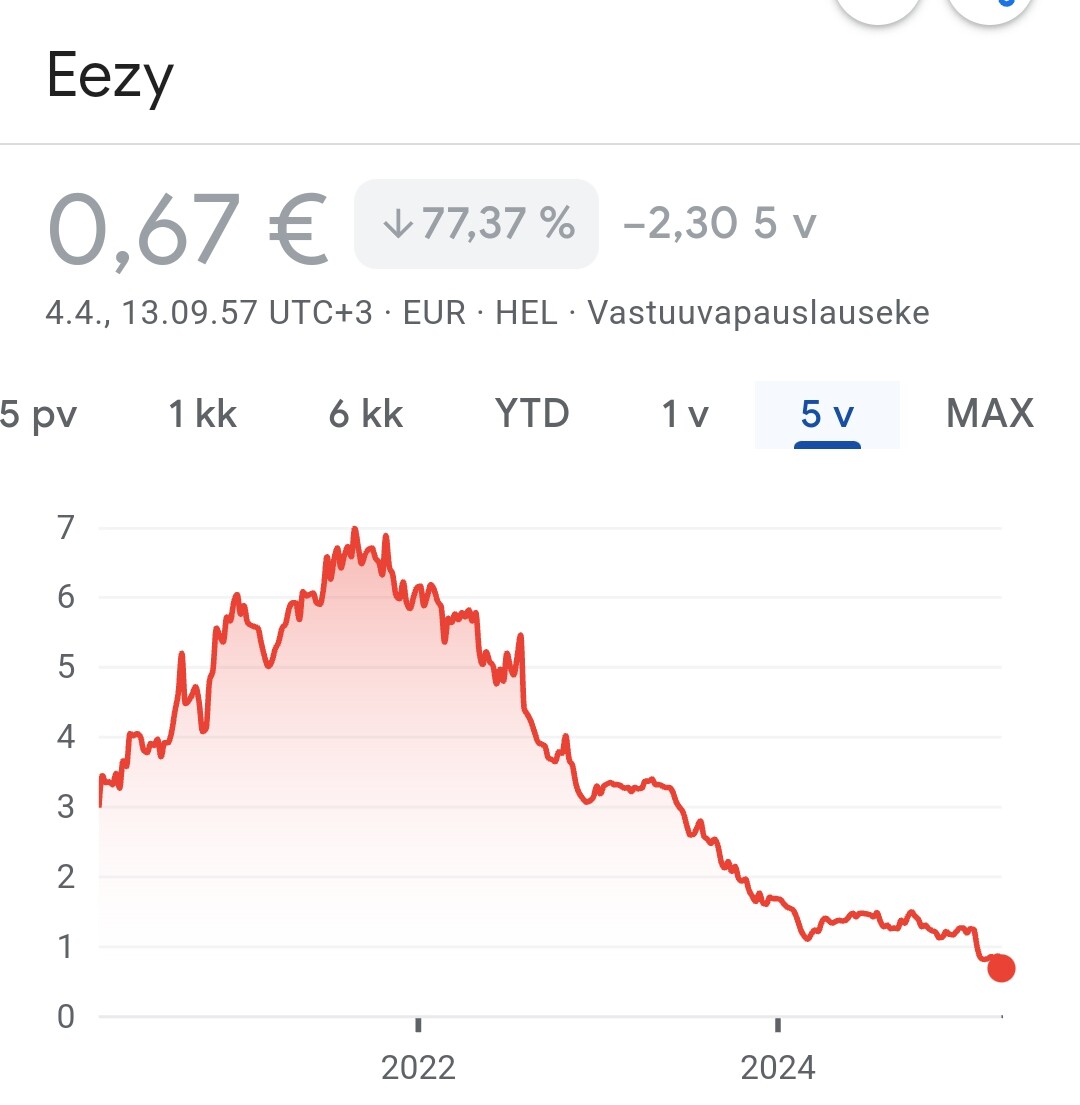Switch to the 1 kk range tab
The height and width of the screenshot is (1105, 1080).
click(202, 414)
